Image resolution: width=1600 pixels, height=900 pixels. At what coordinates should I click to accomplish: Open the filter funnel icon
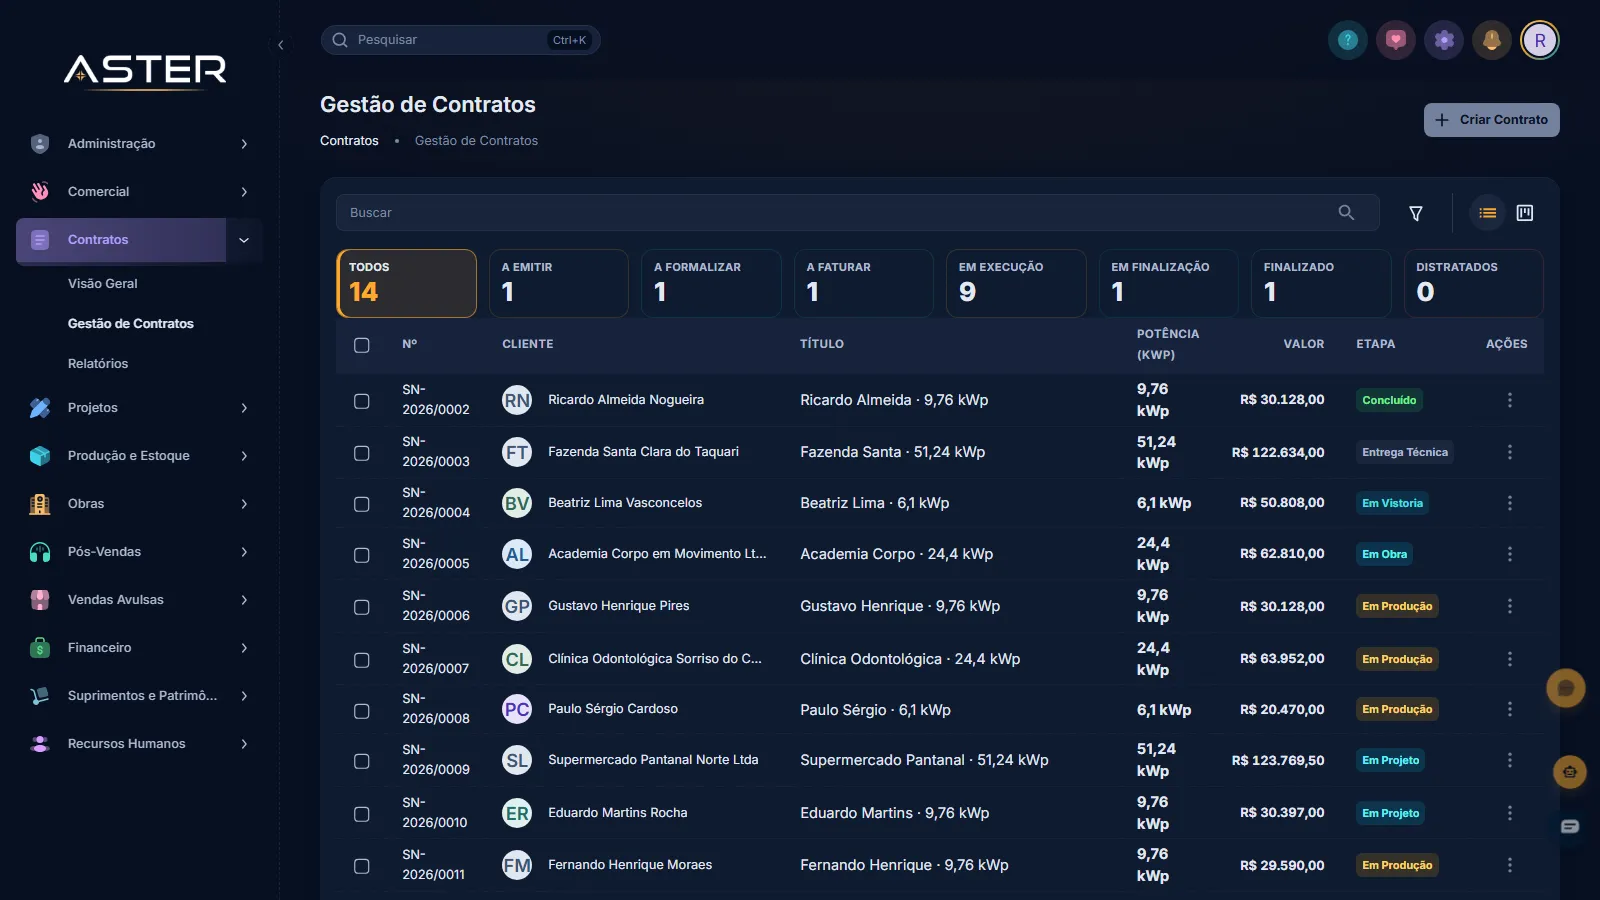[1416, 213]
